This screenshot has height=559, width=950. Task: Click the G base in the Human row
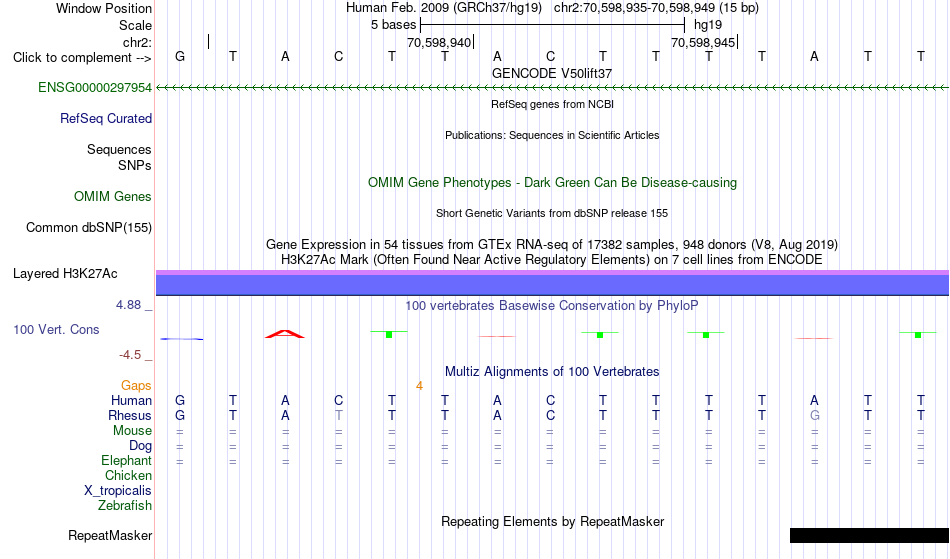[180, 400]
